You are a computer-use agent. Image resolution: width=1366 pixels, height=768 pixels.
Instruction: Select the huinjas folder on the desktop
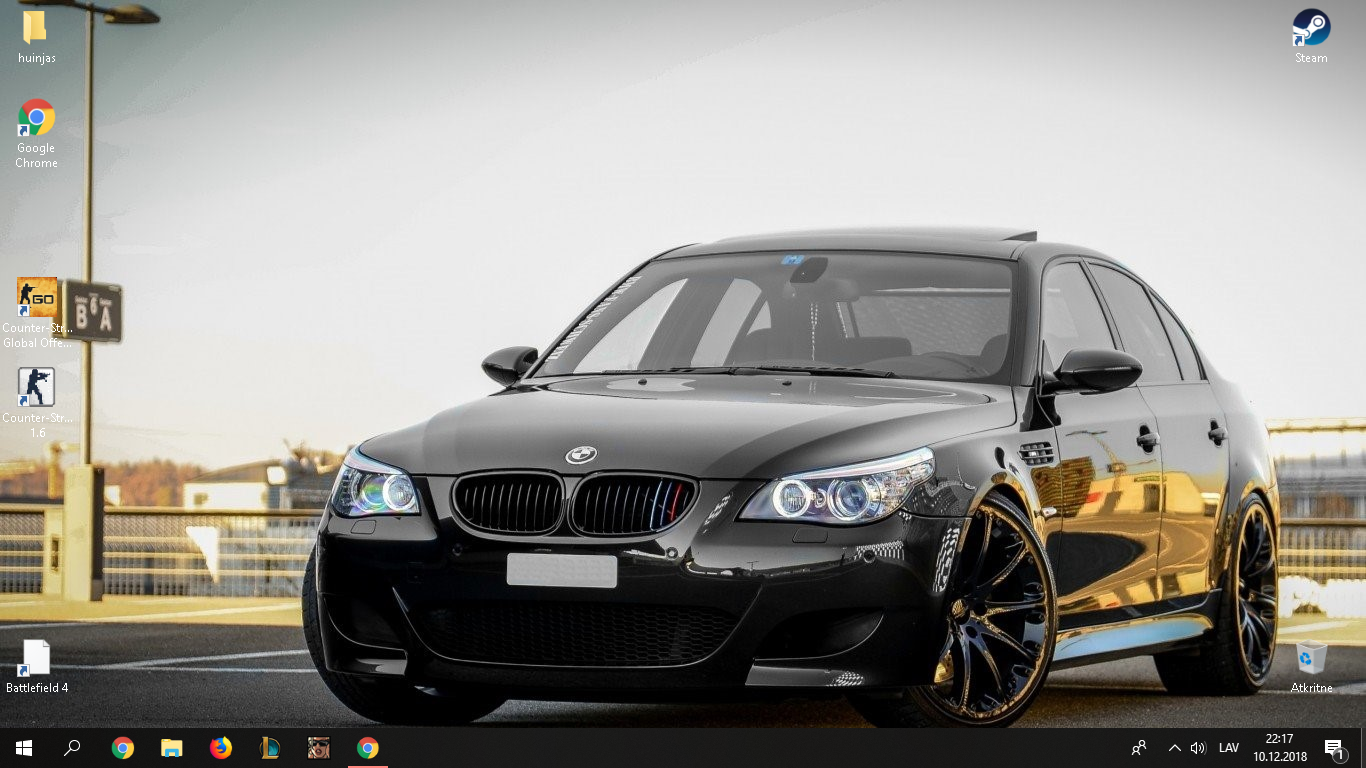[x=36, y=37]
